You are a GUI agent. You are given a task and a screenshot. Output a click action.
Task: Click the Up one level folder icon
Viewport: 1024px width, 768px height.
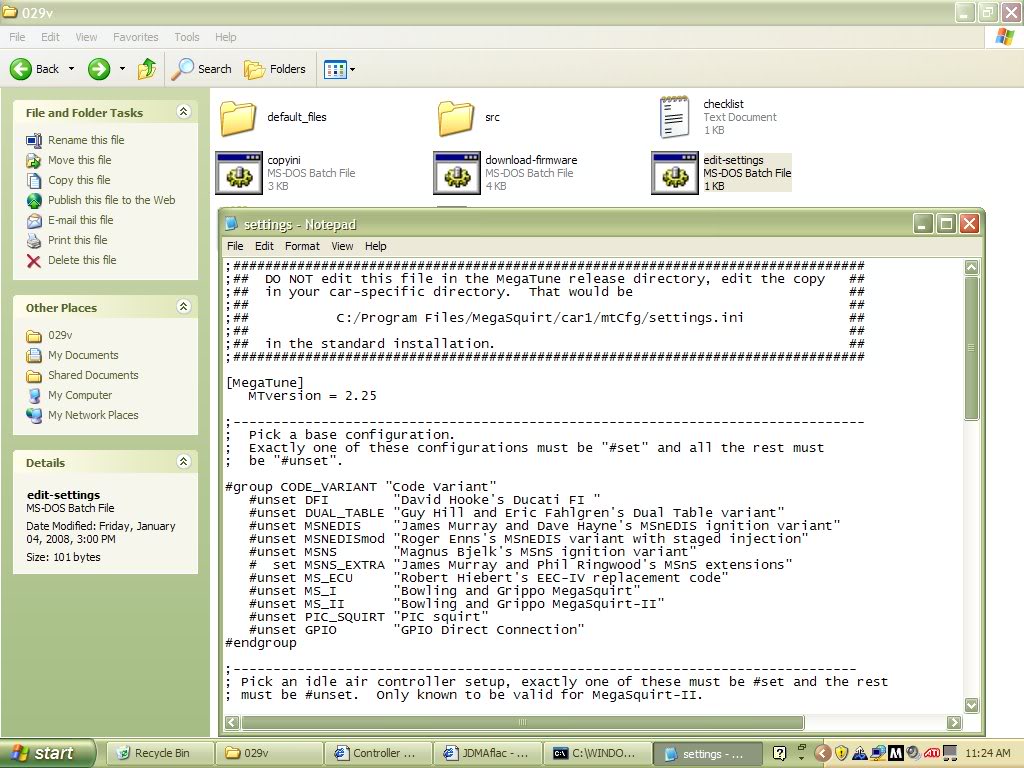click(147, 69)
